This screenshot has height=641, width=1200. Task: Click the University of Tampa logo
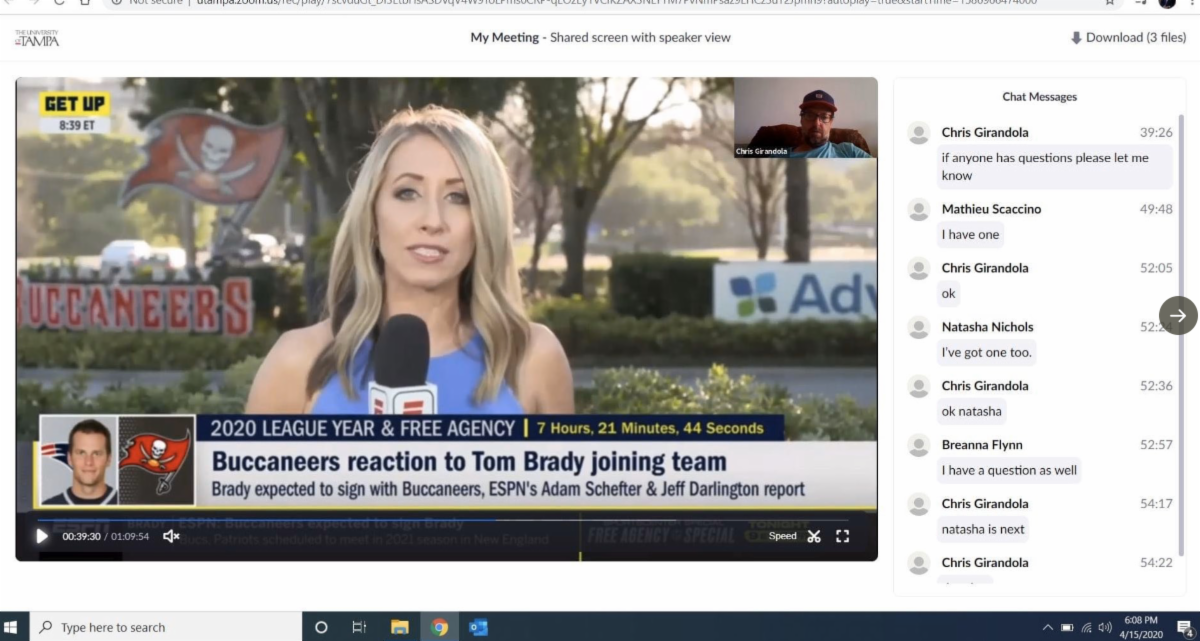pos(37,38)
